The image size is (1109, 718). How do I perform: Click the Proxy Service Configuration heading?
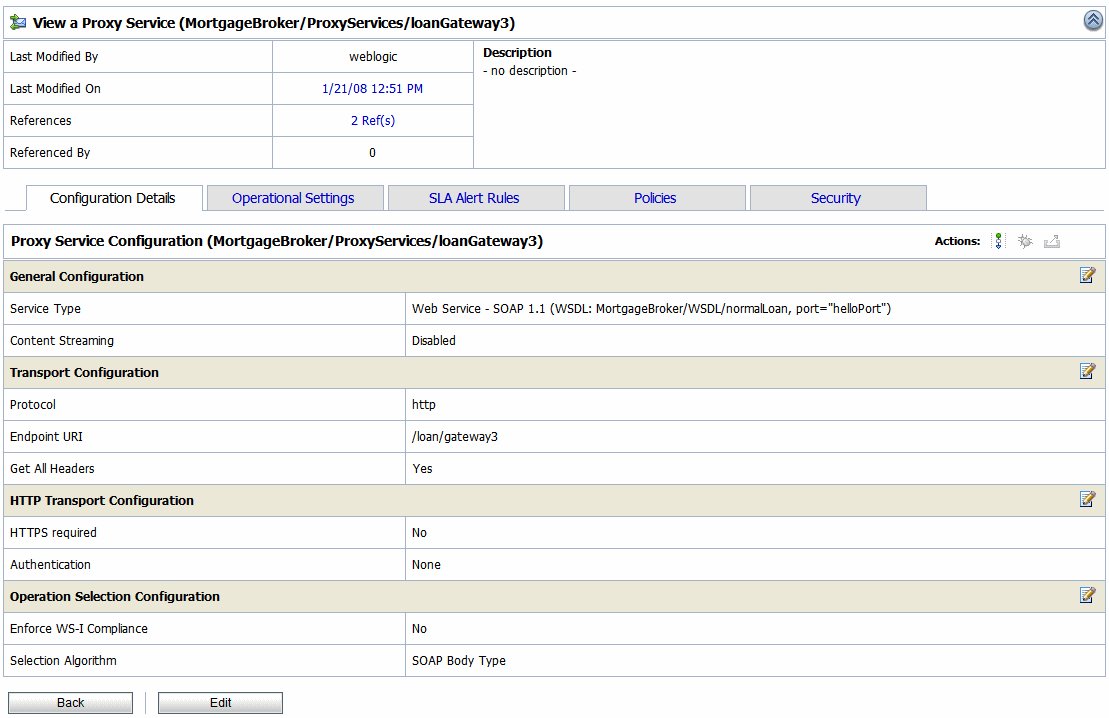tap(277, 241)
